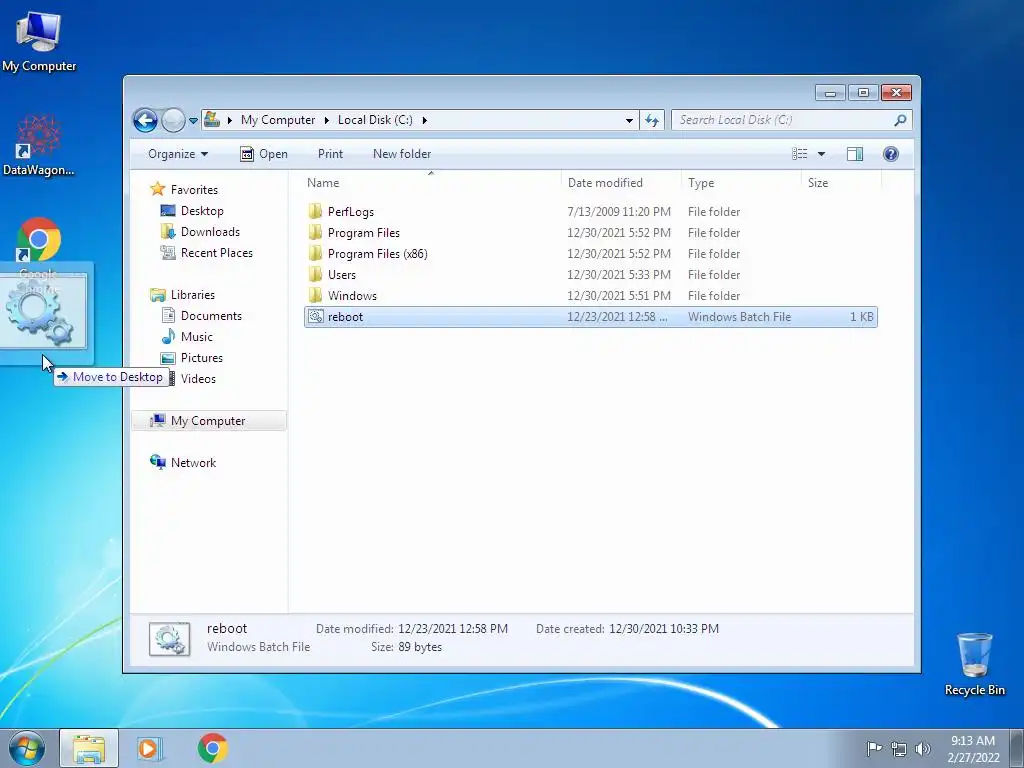Click the Google Chrome desktop shortcut
The width and height of the screenshot is (1024, 768).
[x=39, y=240]
